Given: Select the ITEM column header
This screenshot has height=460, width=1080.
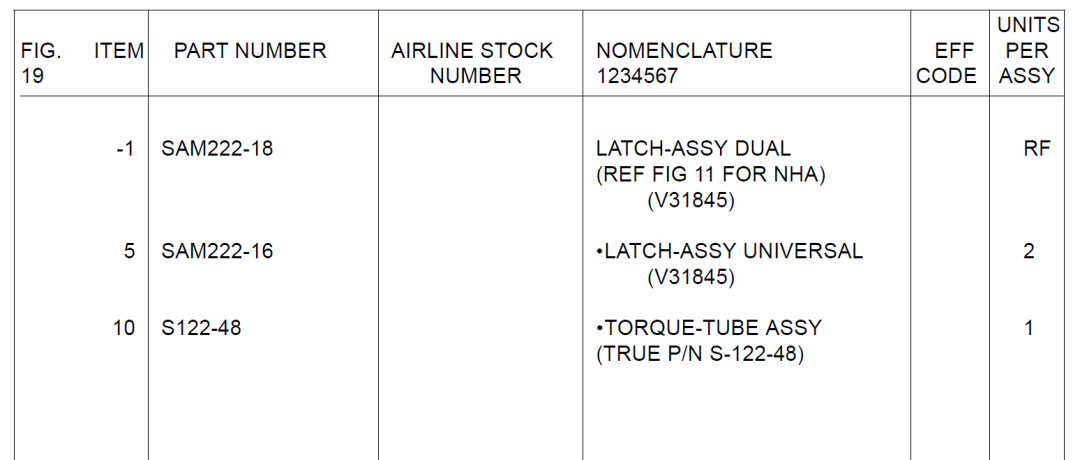Looking at the screenshot, I should (118, 51).
